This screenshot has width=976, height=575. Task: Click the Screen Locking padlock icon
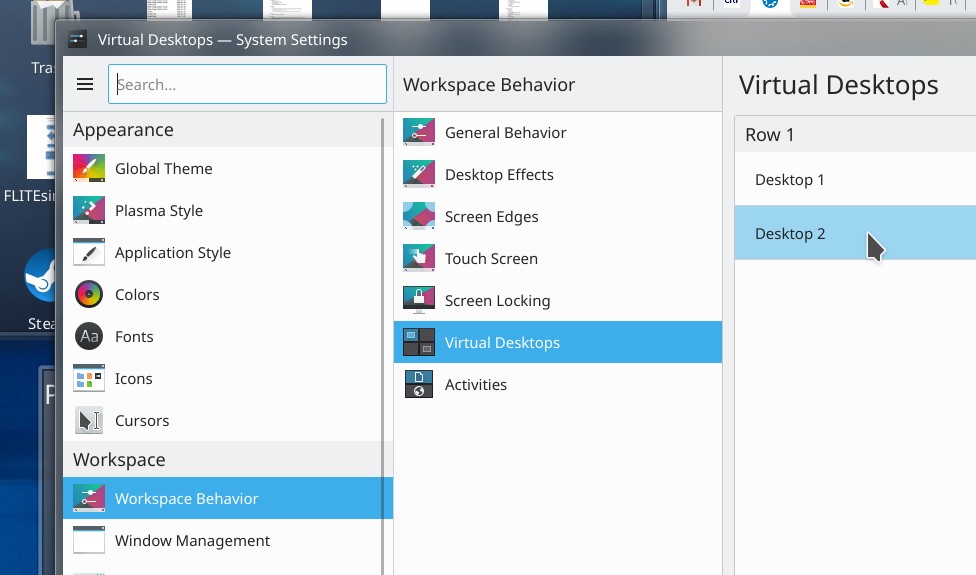(x=418, y=300)
